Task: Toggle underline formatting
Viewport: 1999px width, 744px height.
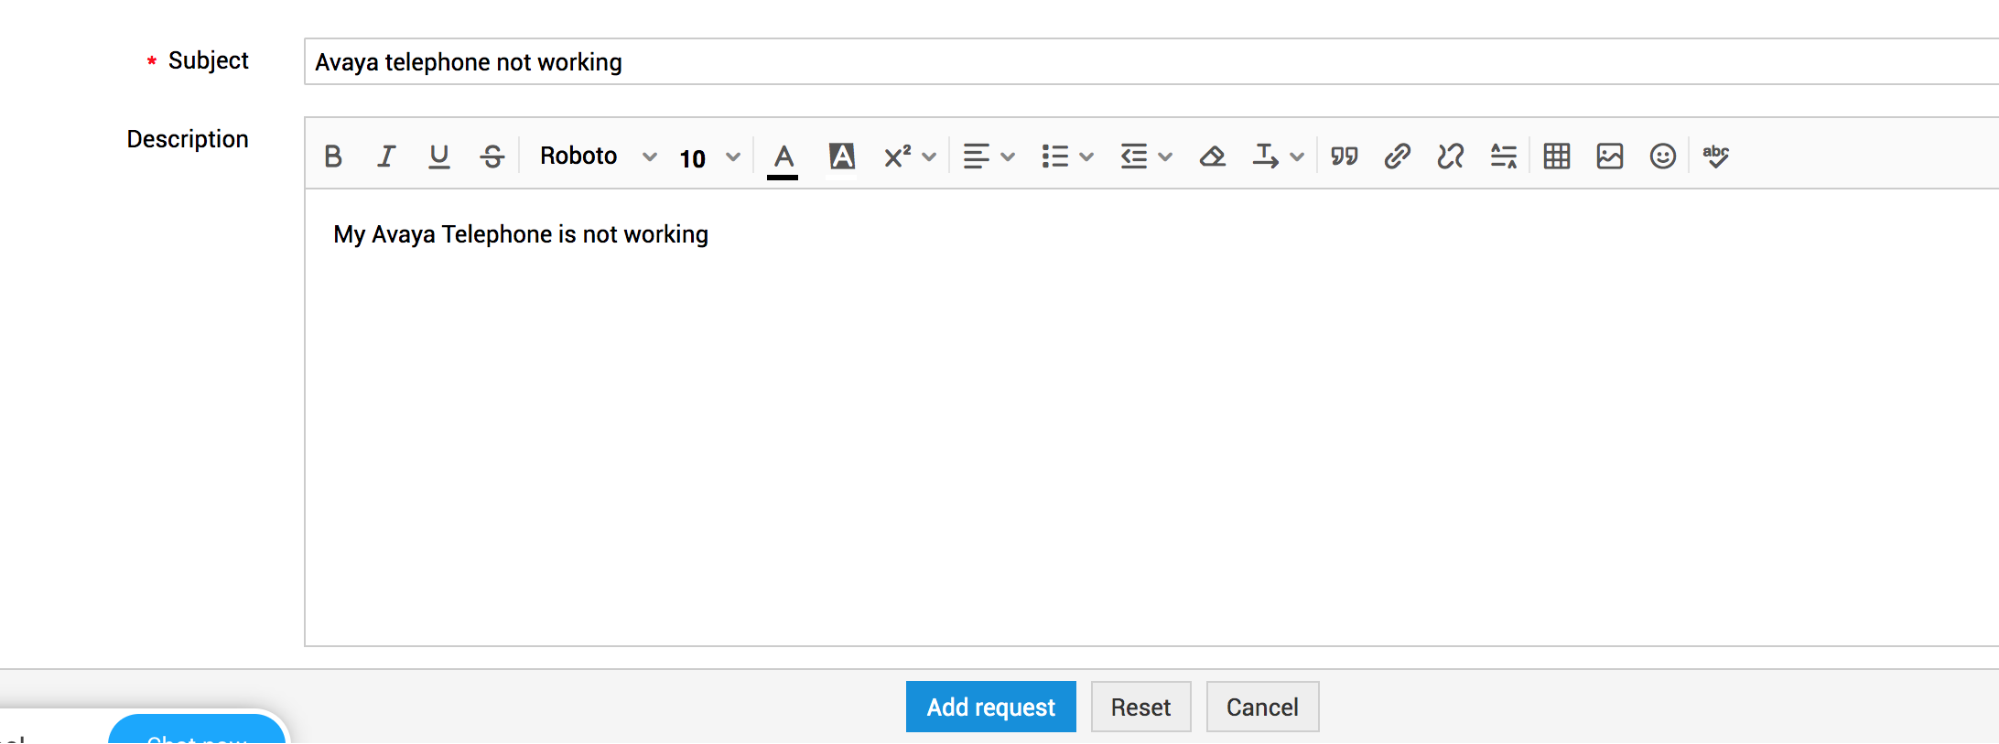Action: coord(438,156)
